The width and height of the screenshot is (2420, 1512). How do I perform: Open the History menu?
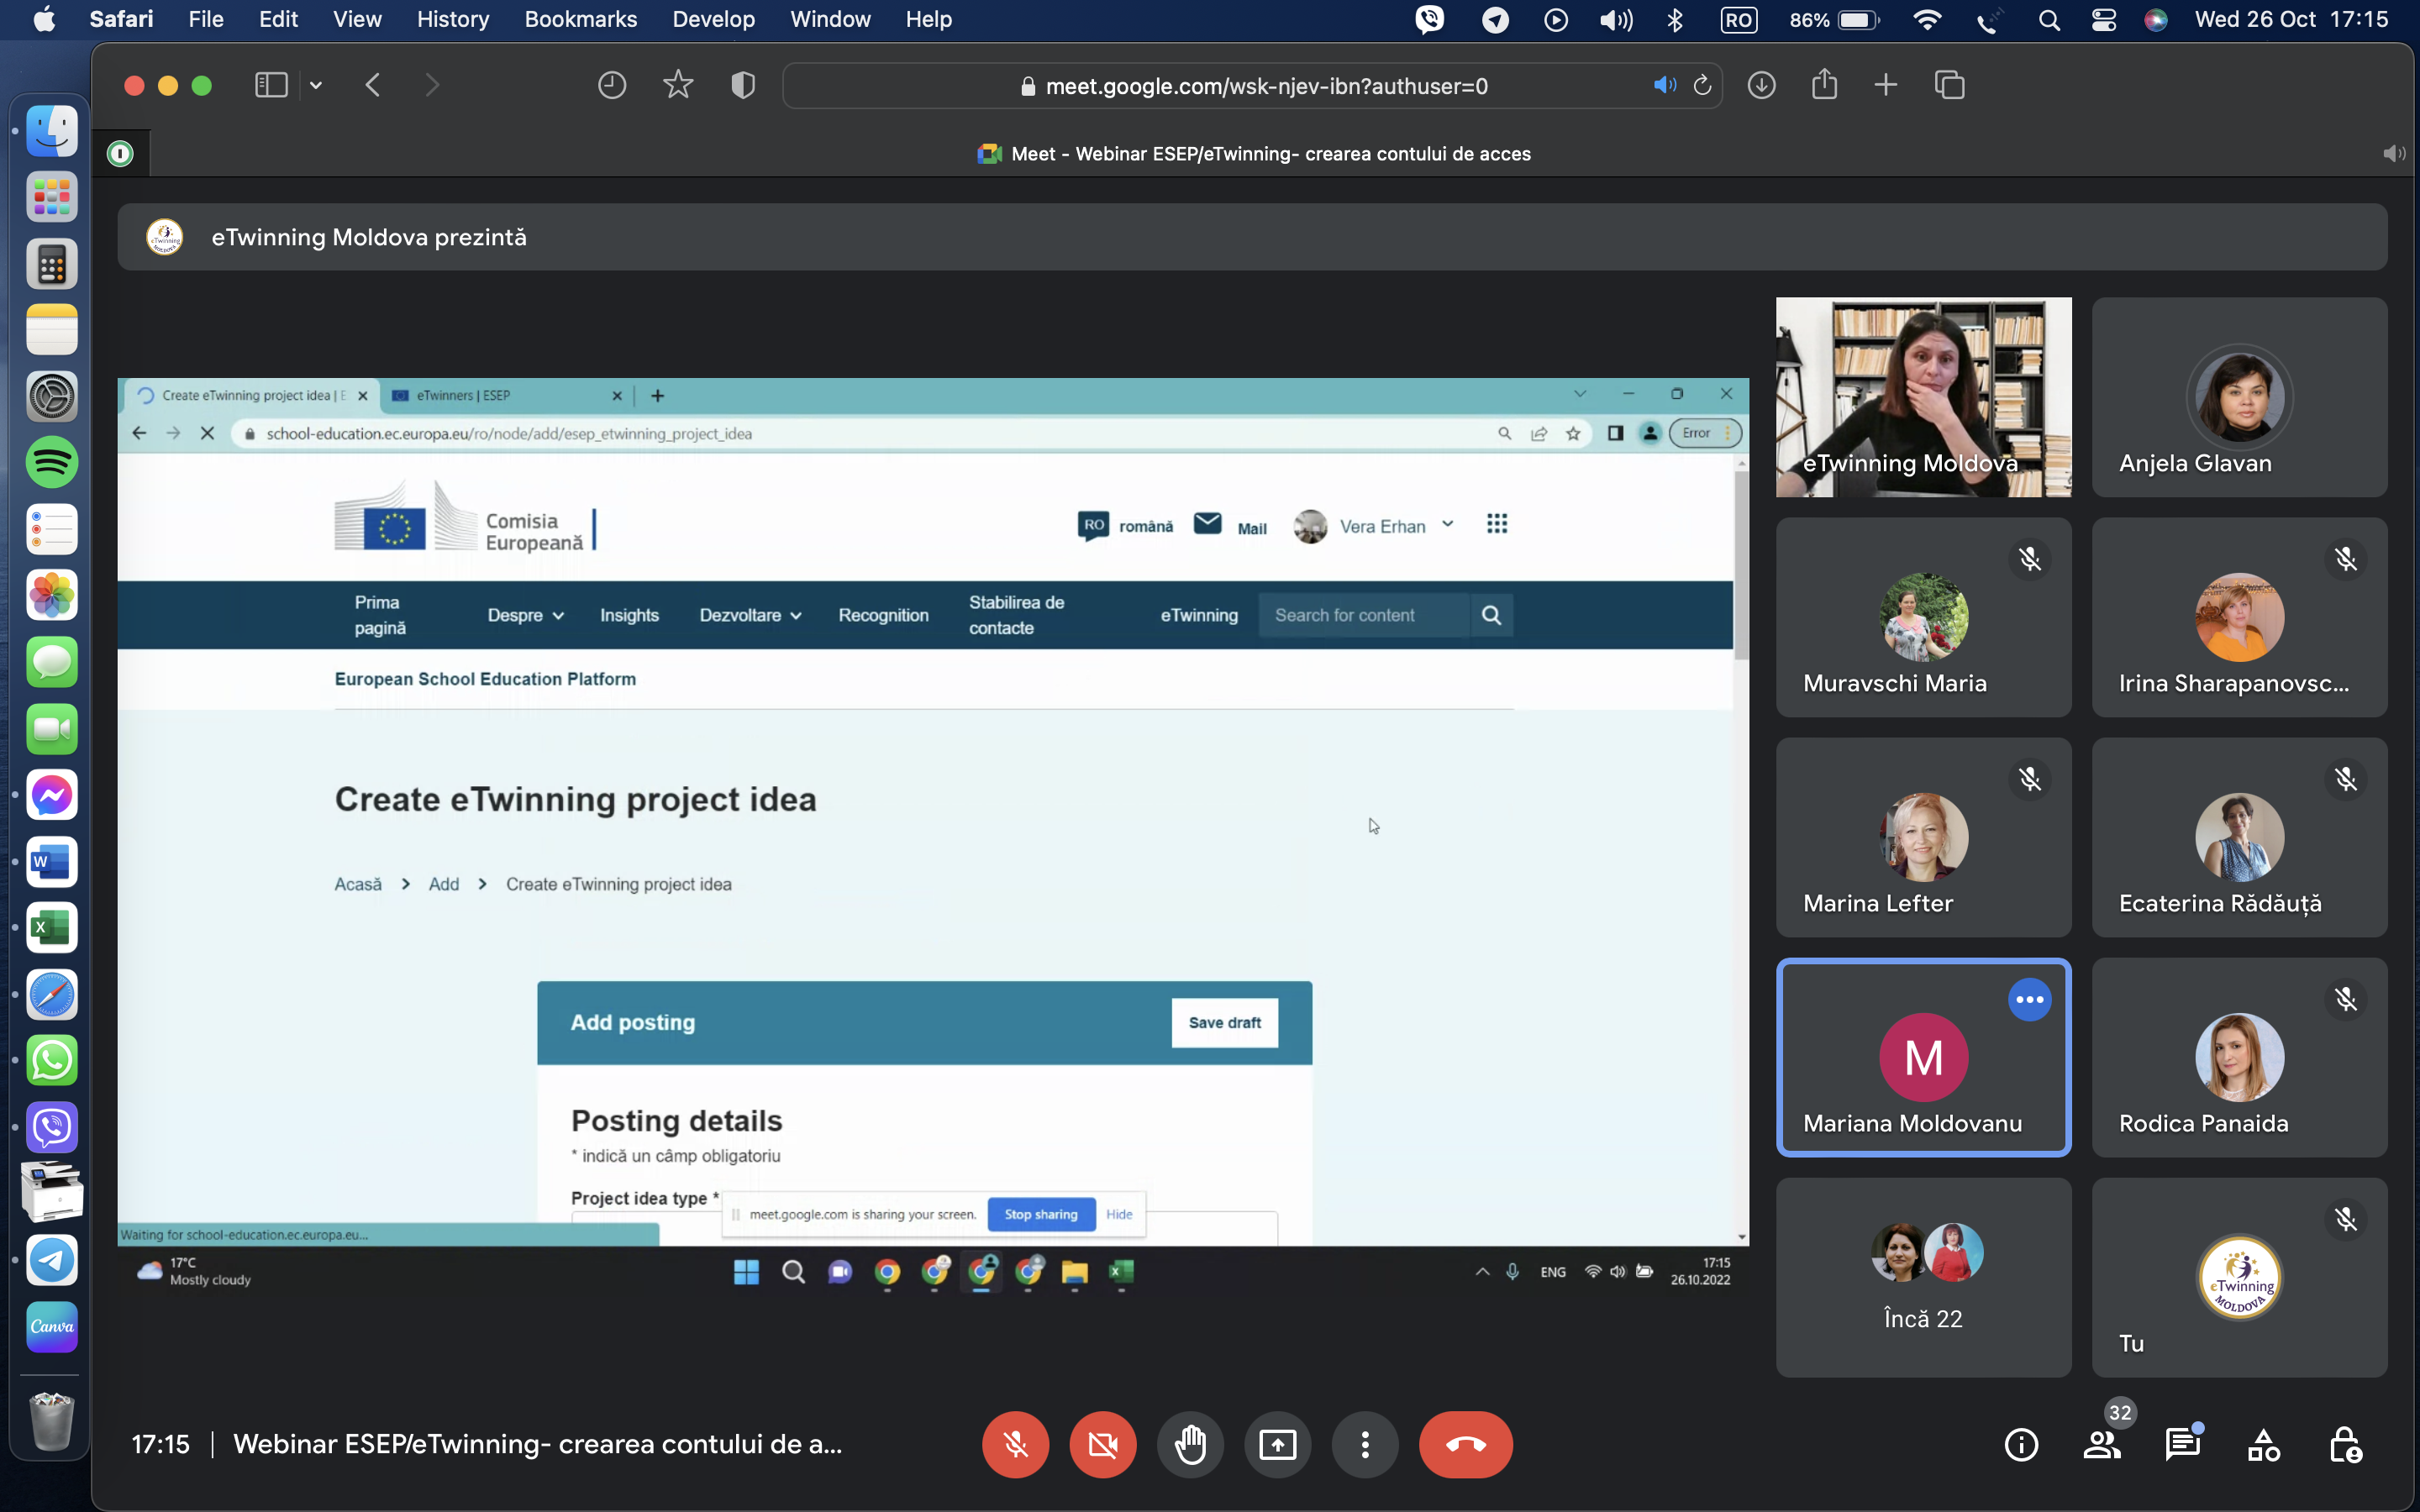(452, 19)
